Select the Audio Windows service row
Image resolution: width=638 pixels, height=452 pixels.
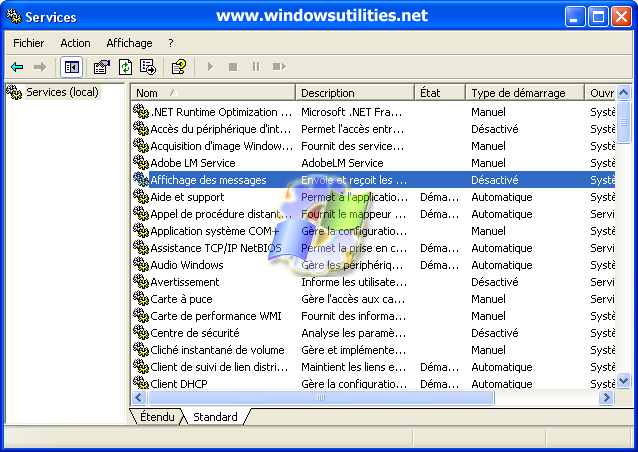pyautogui.click(x=186, y=265)
